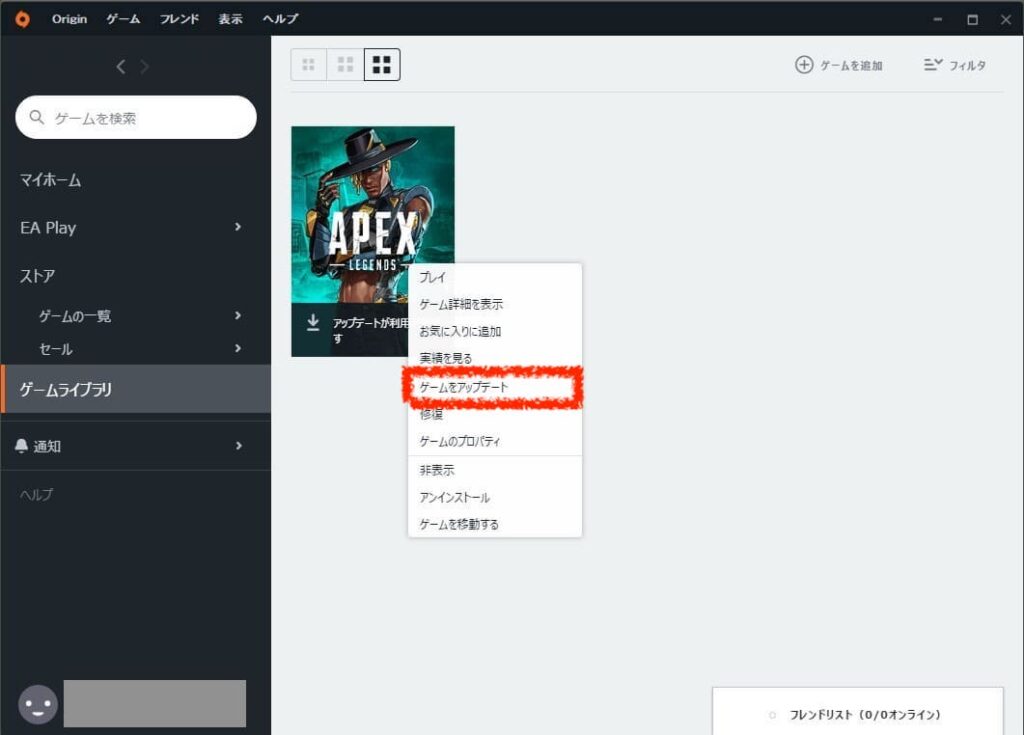Click the download arrow icon on Apex tile
Viewport: 1024px width, 735px height.
click(x=313, y=322)
